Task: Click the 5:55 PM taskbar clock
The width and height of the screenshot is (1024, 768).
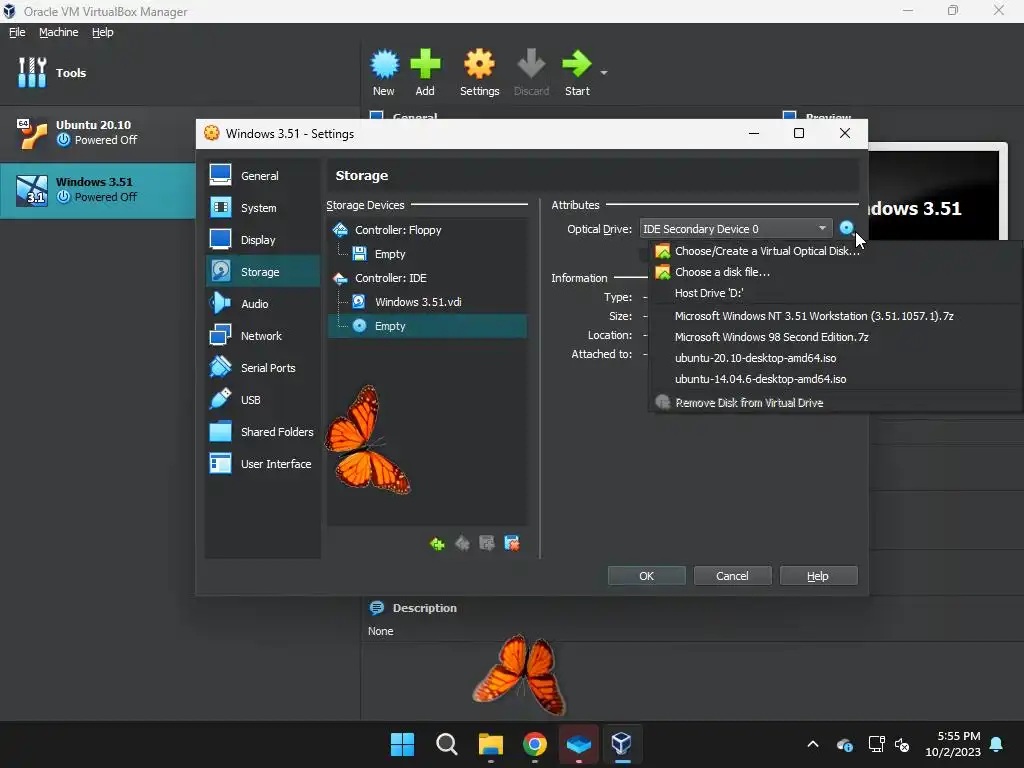Action: [x=953, y=744]
